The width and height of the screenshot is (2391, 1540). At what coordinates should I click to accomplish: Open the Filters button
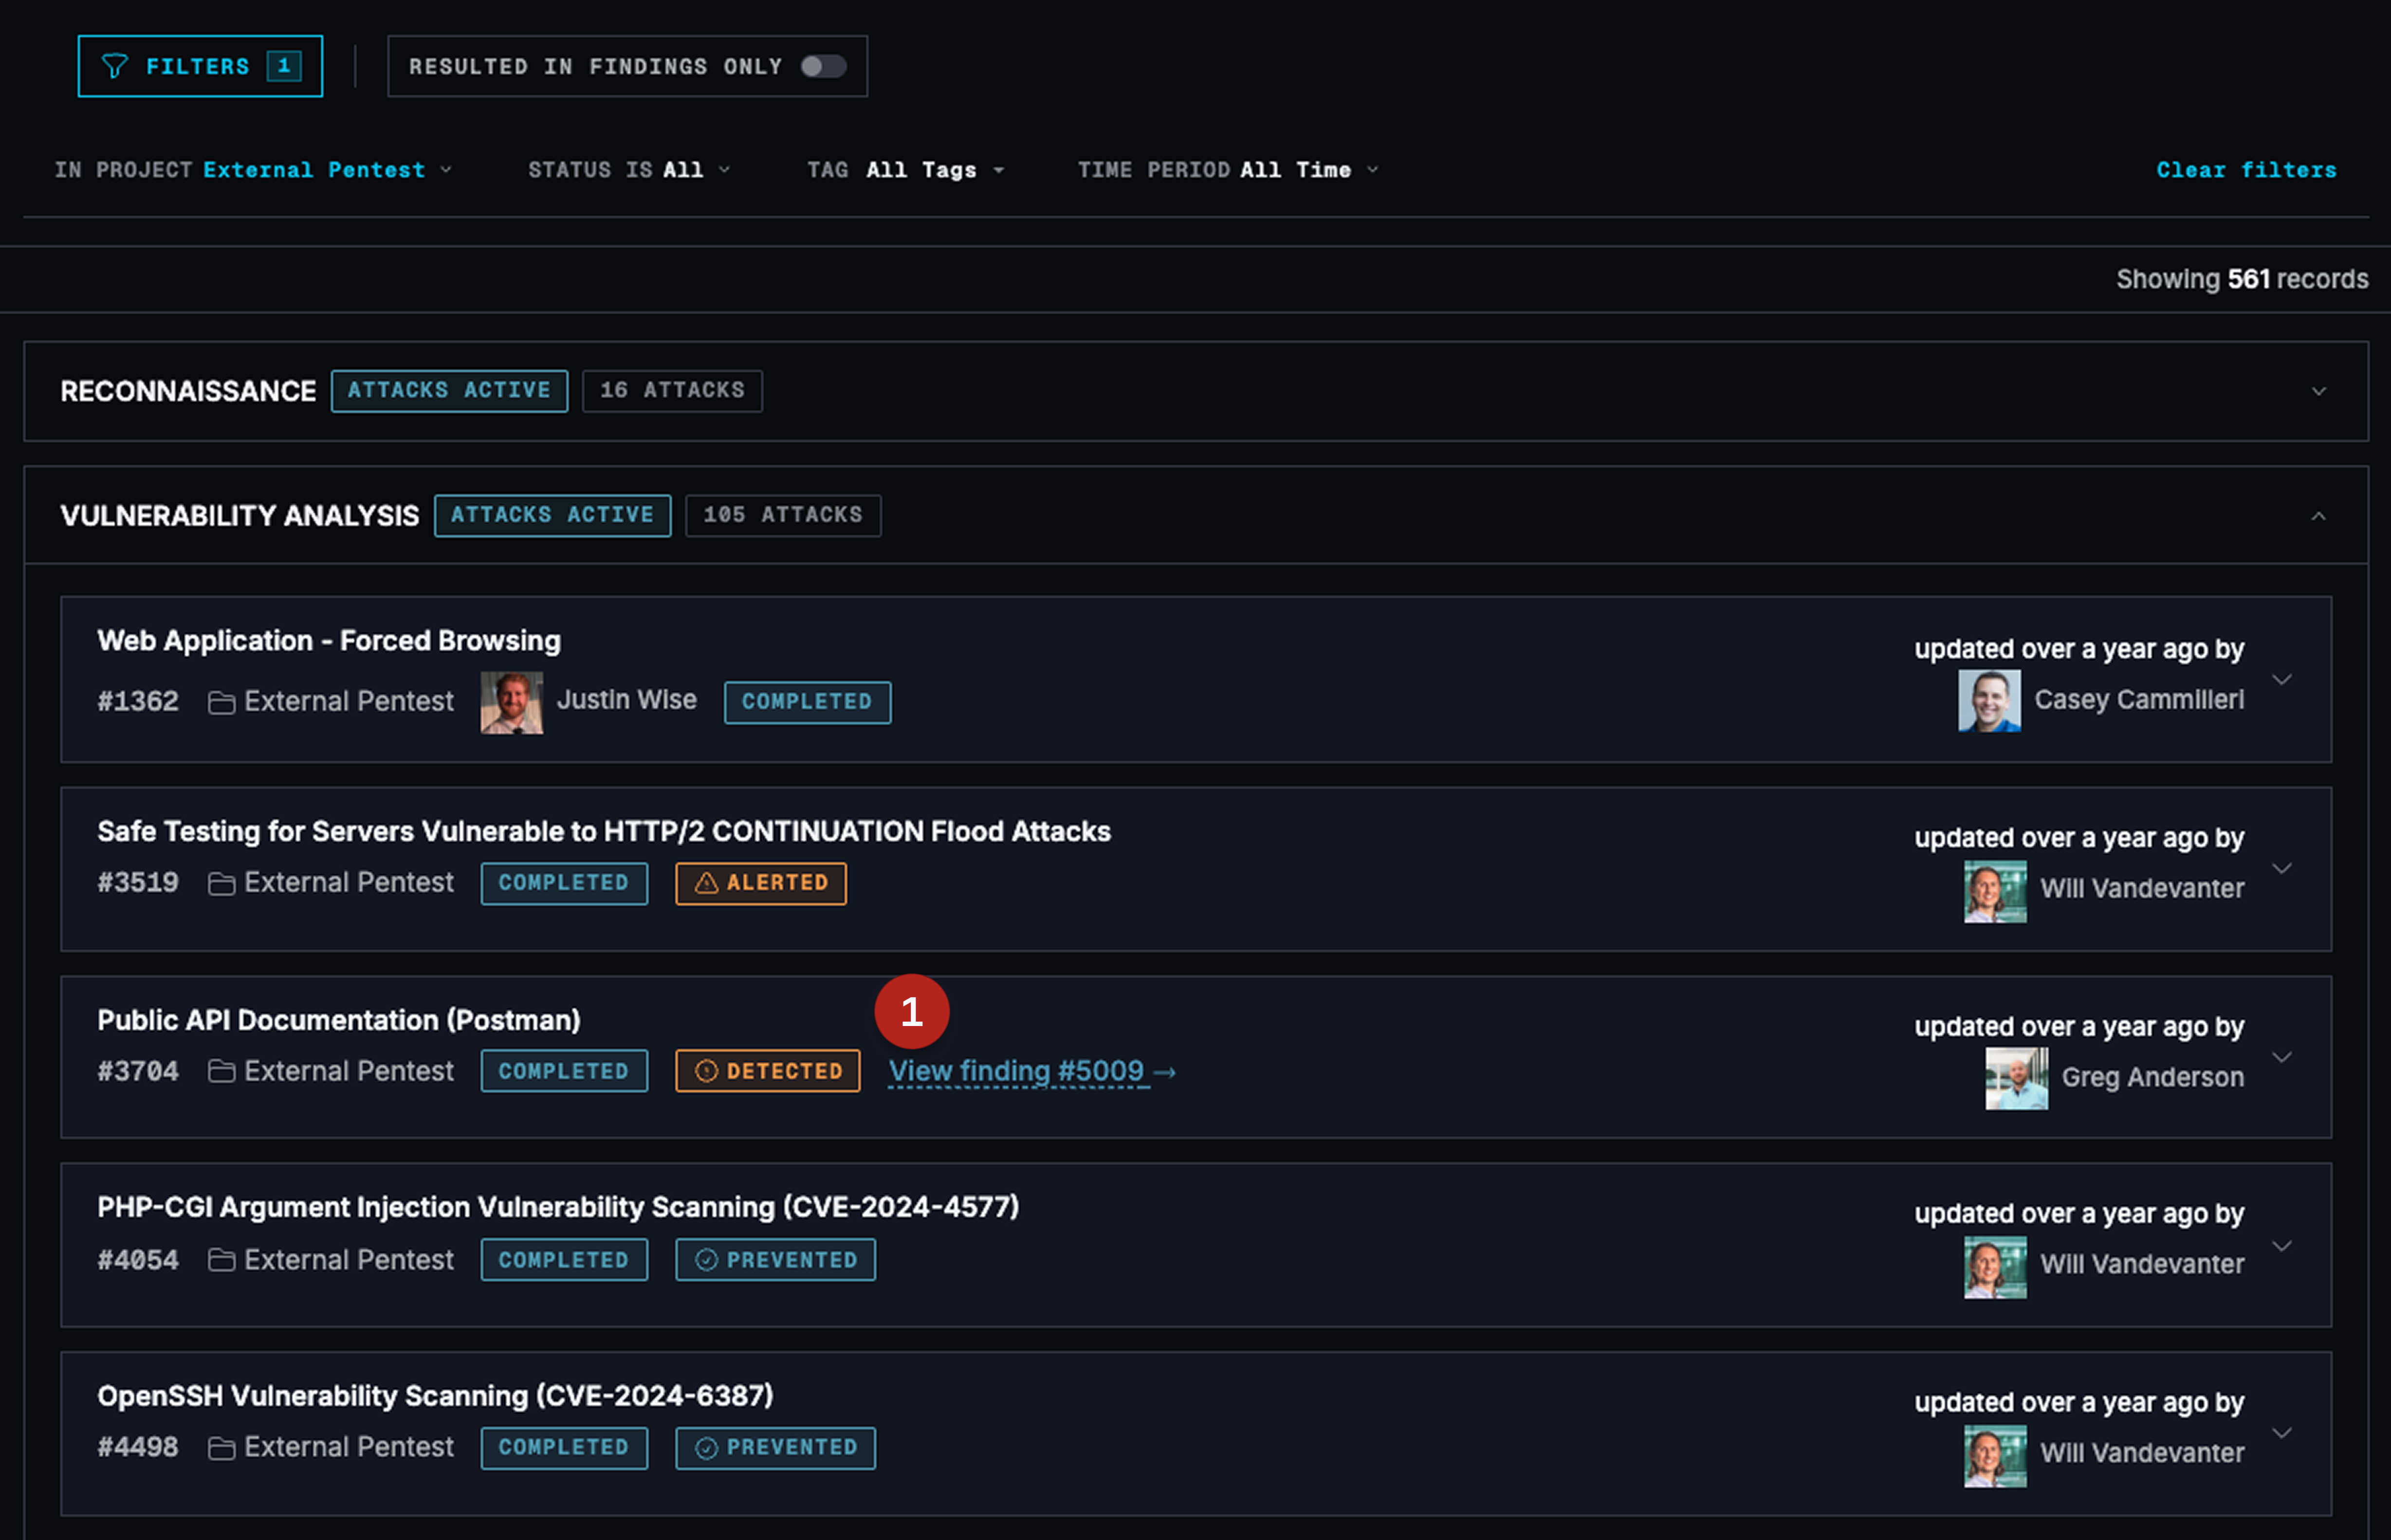(200, 66)
